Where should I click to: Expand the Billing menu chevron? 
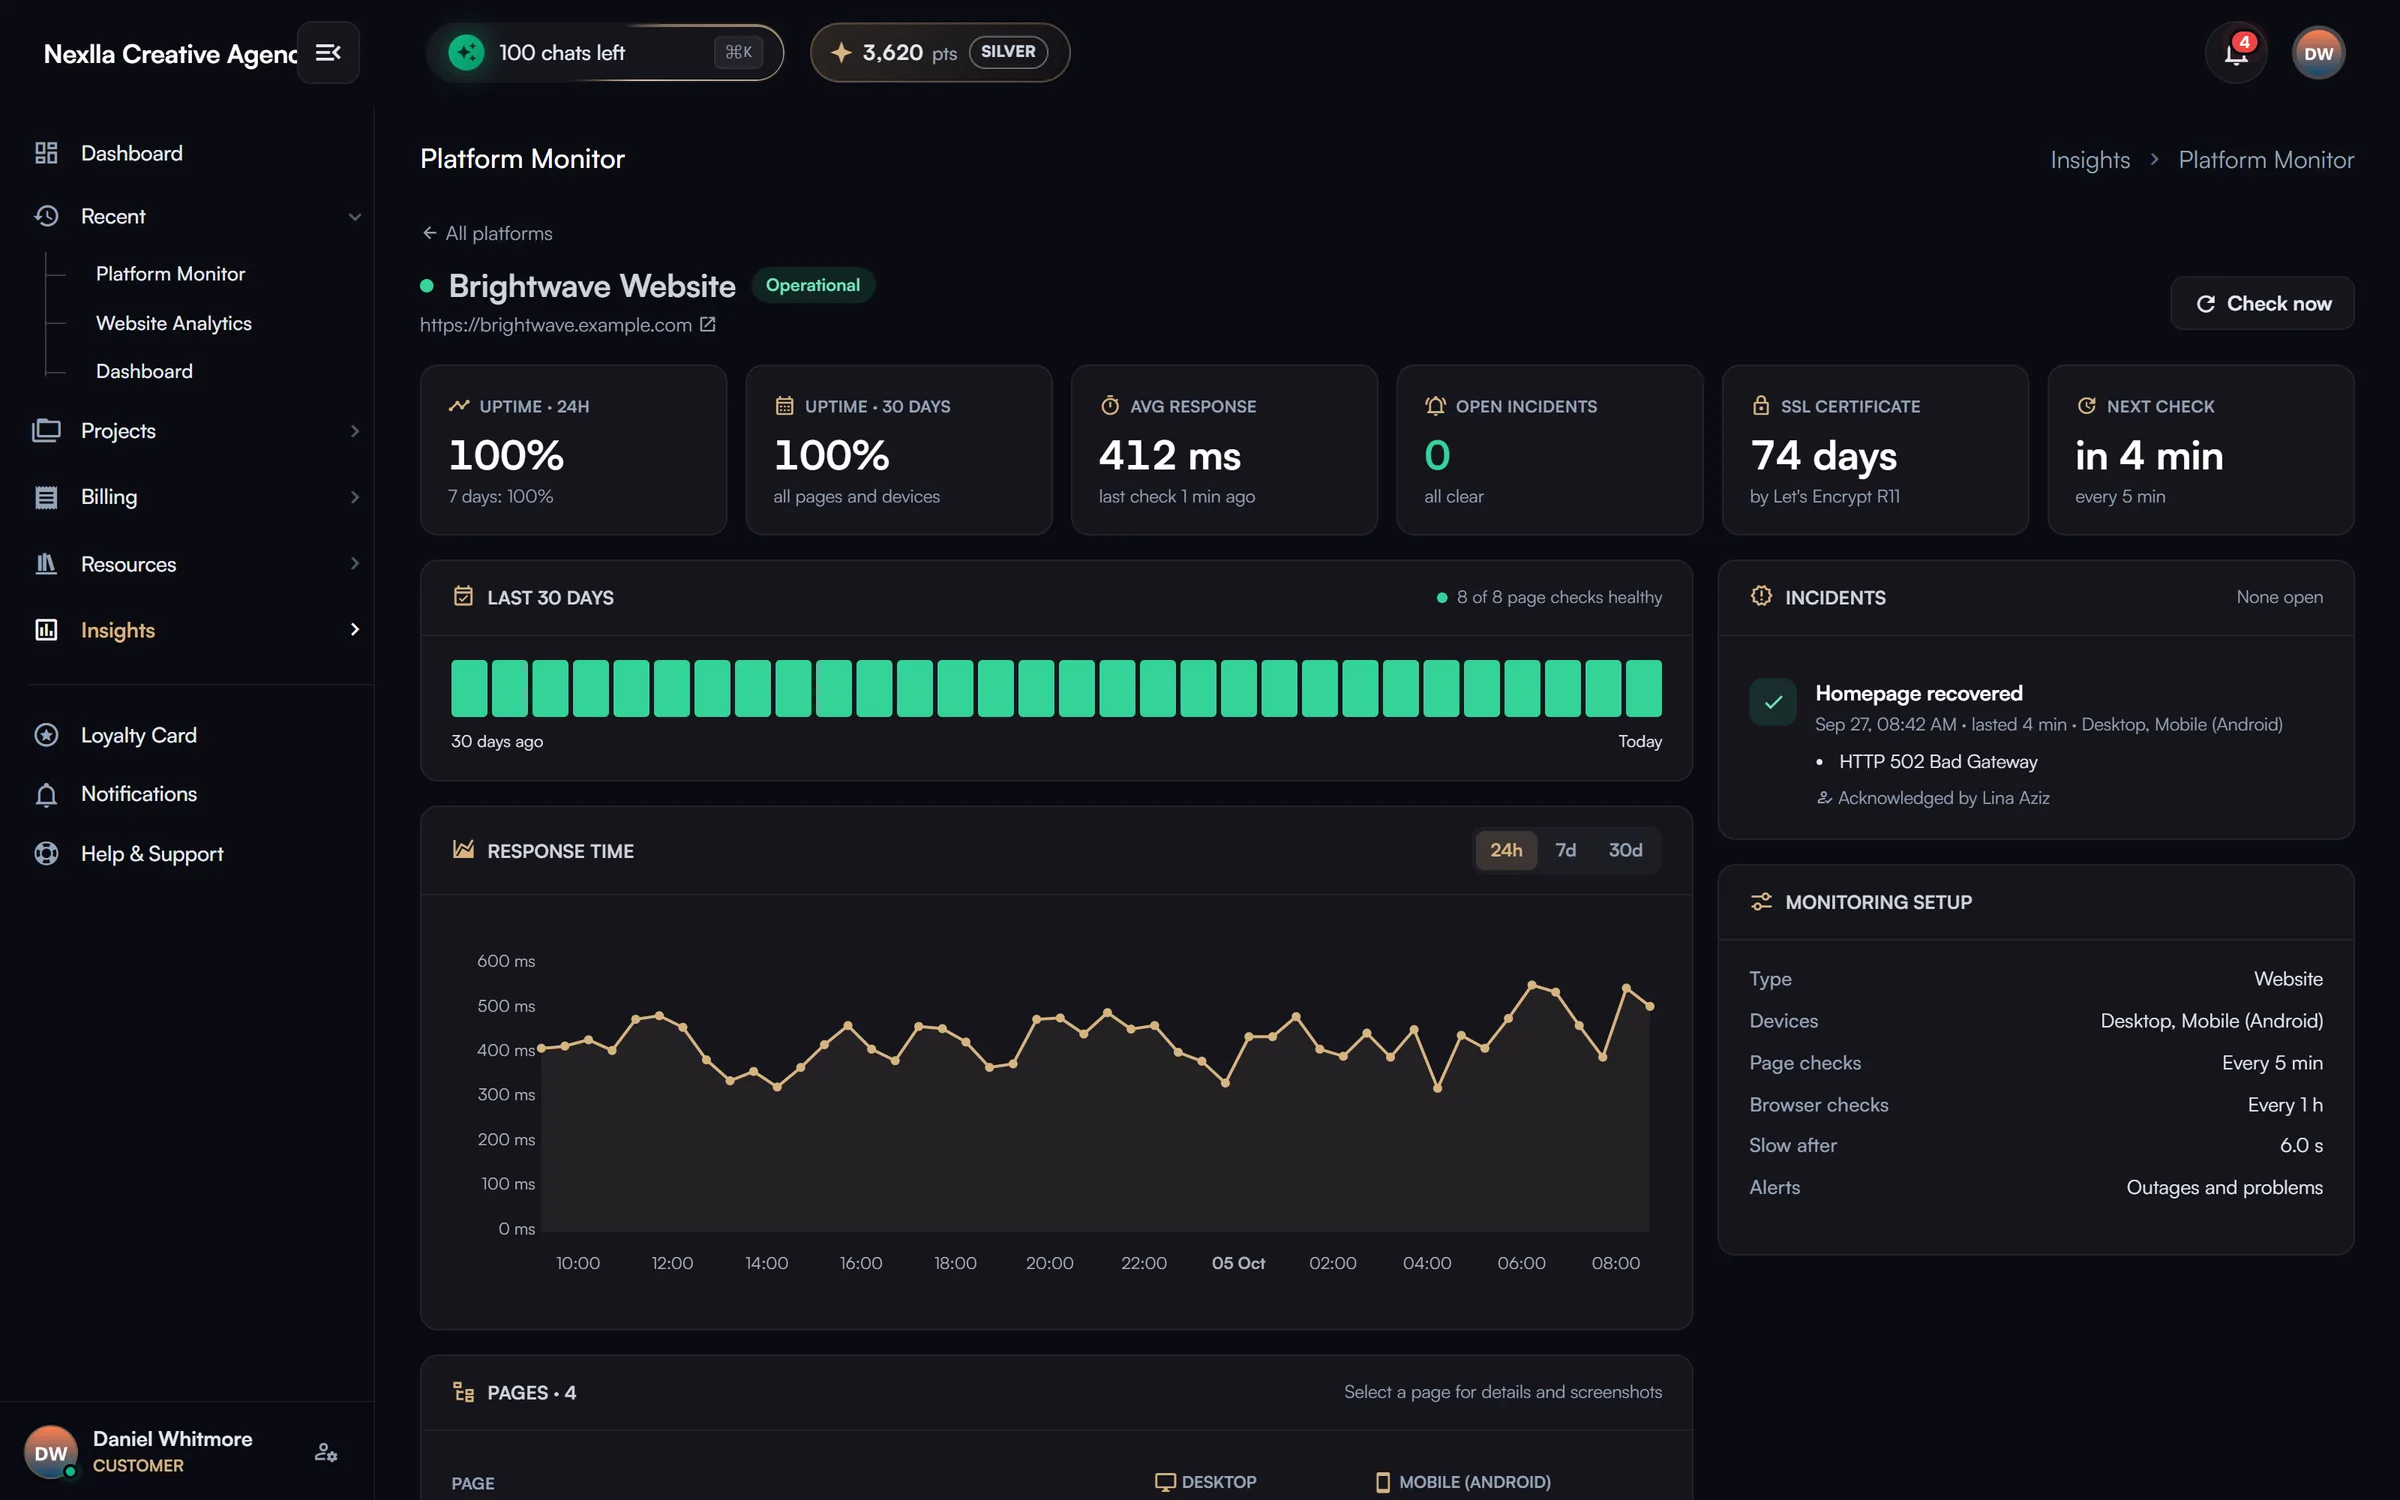[355, 497]
